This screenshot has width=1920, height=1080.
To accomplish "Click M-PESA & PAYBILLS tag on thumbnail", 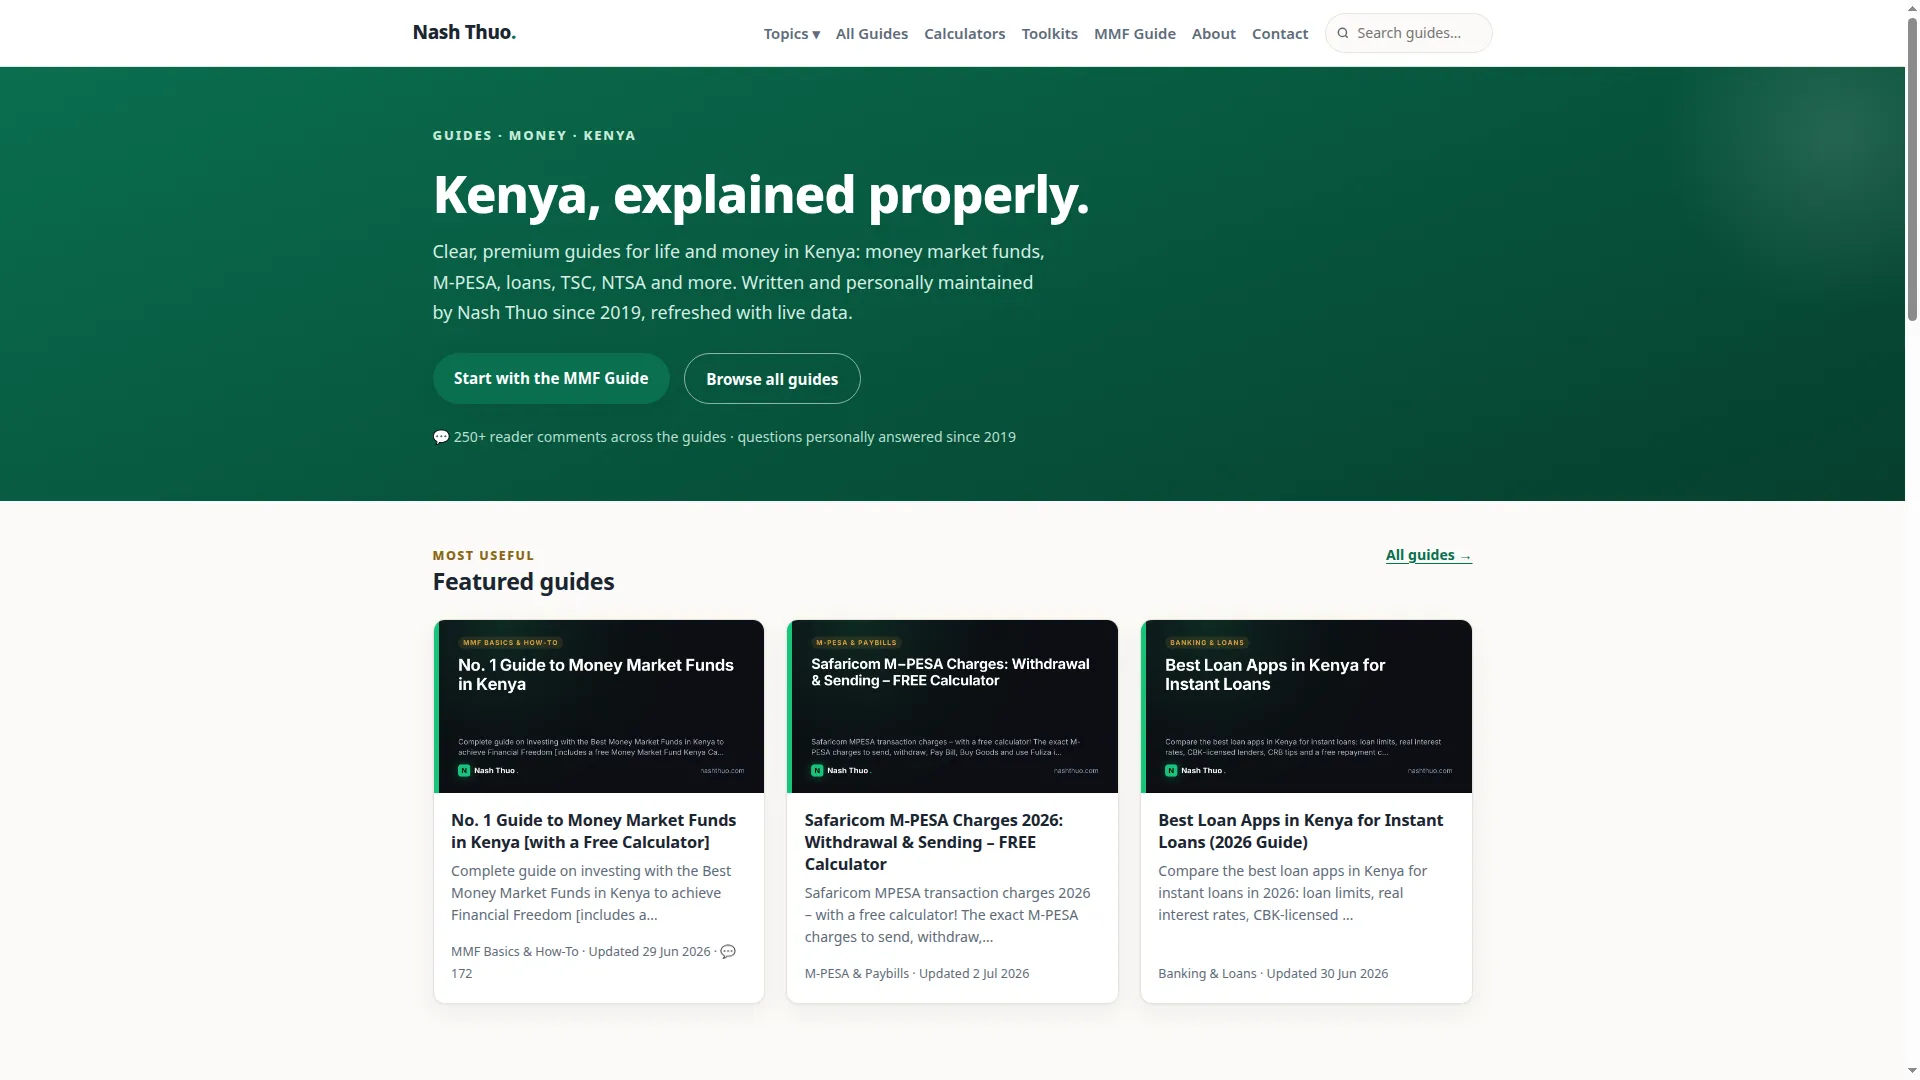I will (x=857, y=643).
